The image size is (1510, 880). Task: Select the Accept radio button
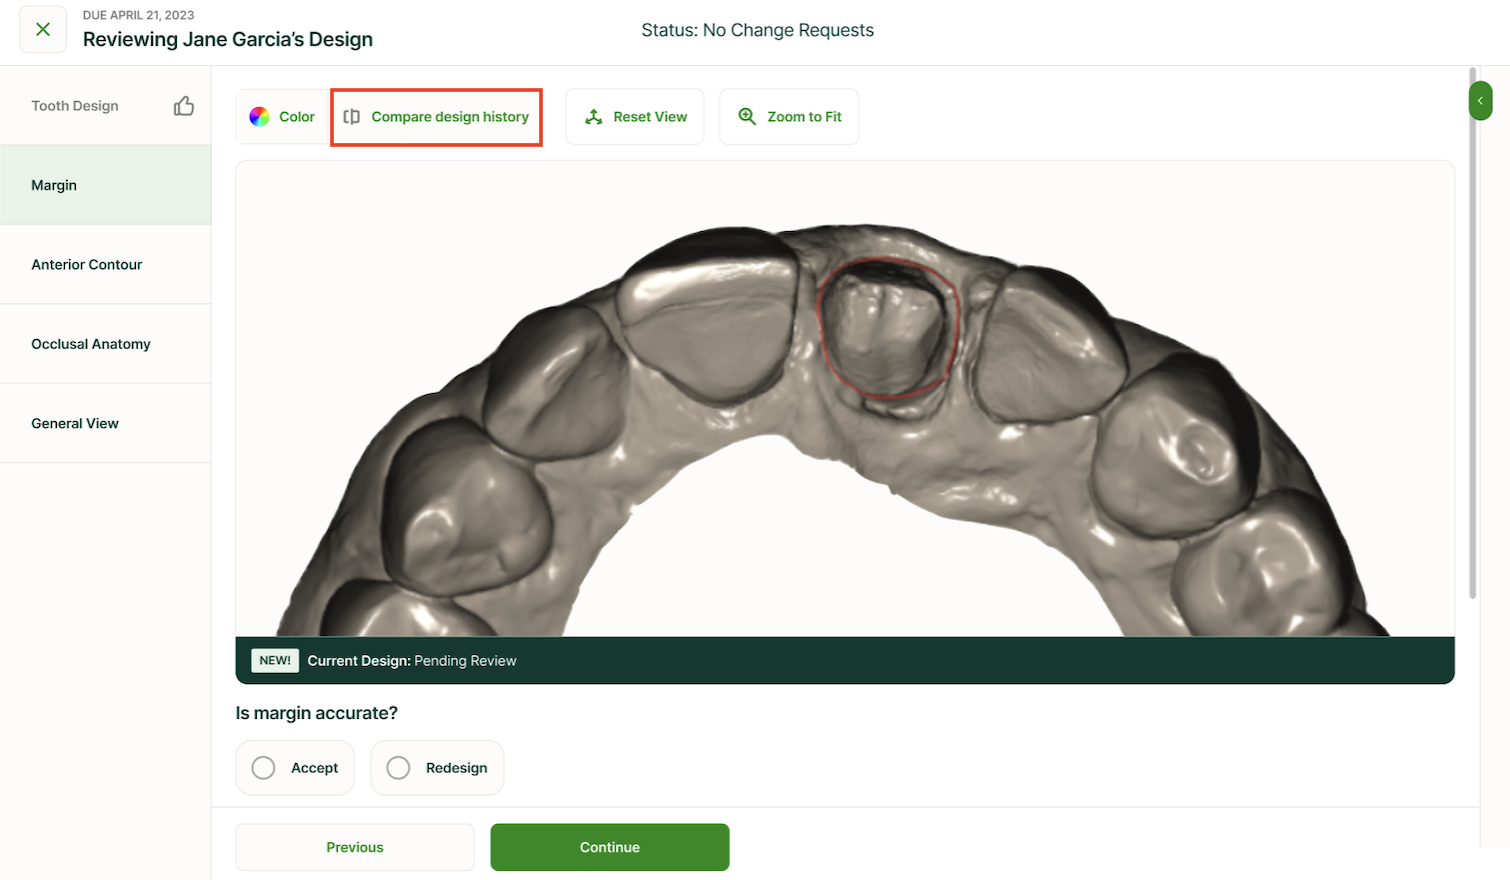[x=264, y=768]
